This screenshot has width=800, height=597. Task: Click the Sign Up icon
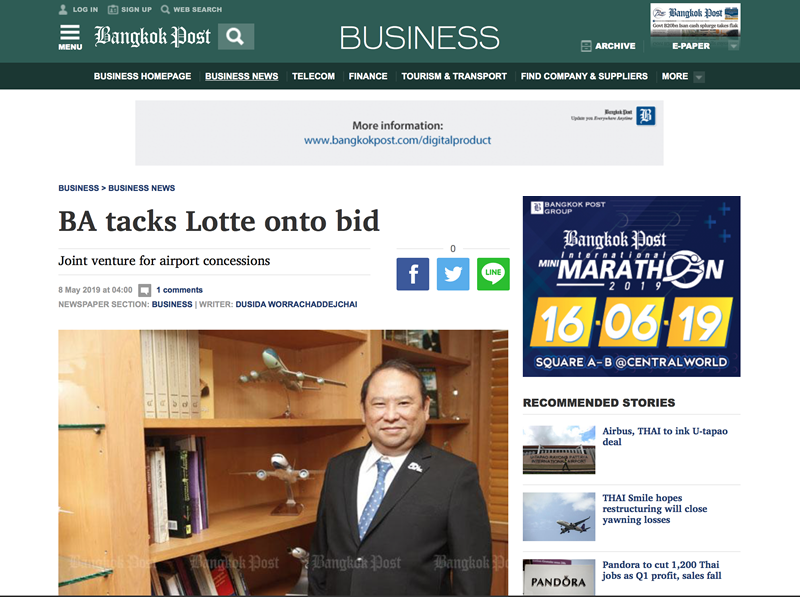tap(113, 9)
